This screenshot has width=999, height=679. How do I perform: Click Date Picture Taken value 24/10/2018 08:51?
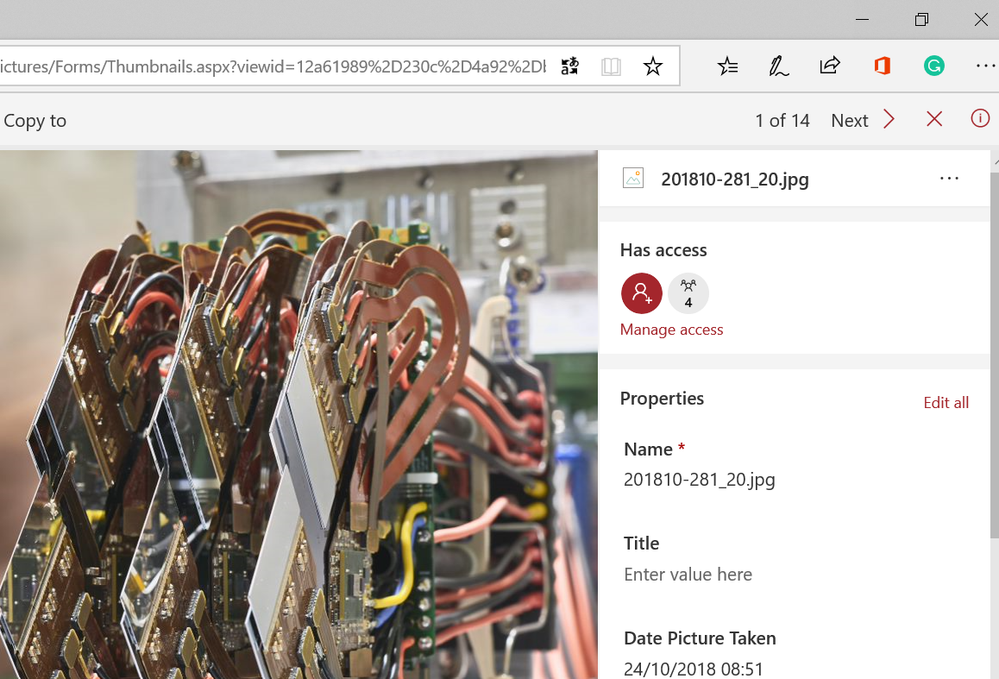[693, 669]
